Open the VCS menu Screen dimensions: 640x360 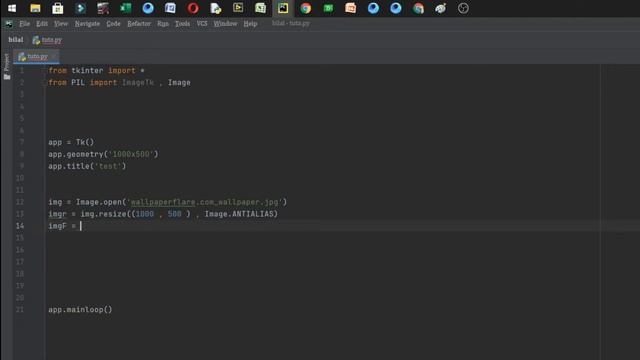tap(202, 24)
